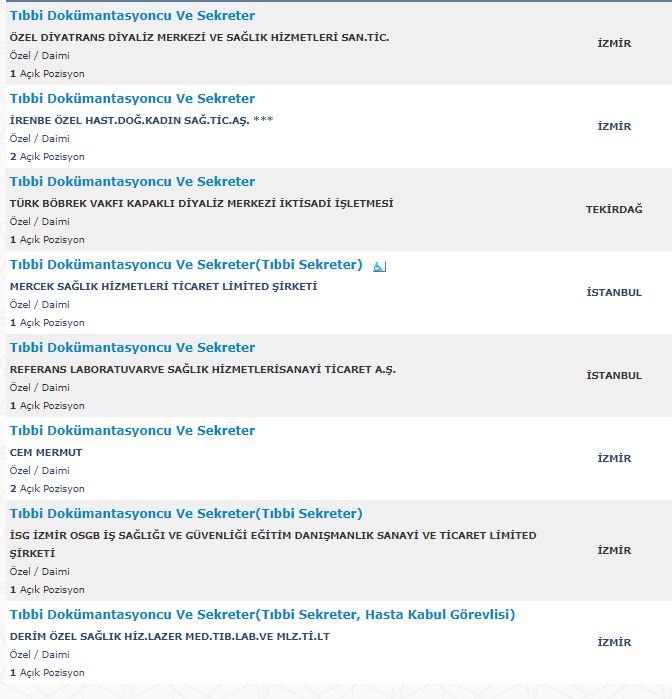Open the İSG İzmir OSGB job title link
672x699 pixels.
pos(186,514)
